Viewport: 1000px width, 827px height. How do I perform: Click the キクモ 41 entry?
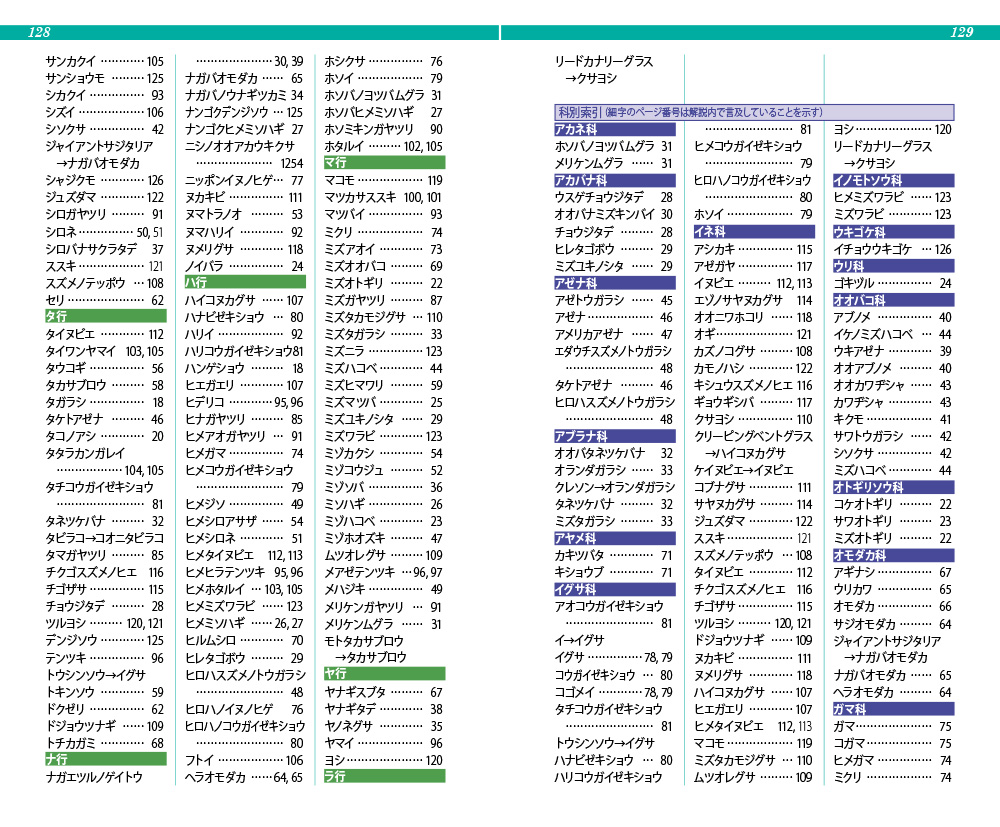[893, 419]
